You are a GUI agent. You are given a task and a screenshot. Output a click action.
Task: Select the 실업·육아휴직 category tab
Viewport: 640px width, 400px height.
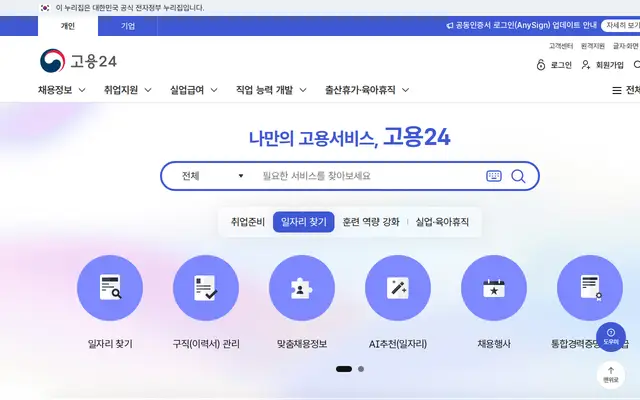click(442, 222)
